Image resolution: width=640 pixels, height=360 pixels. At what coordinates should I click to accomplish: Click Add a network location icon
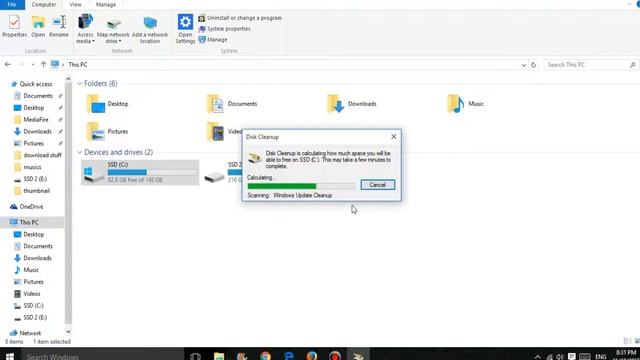click(x=150, y=29)
